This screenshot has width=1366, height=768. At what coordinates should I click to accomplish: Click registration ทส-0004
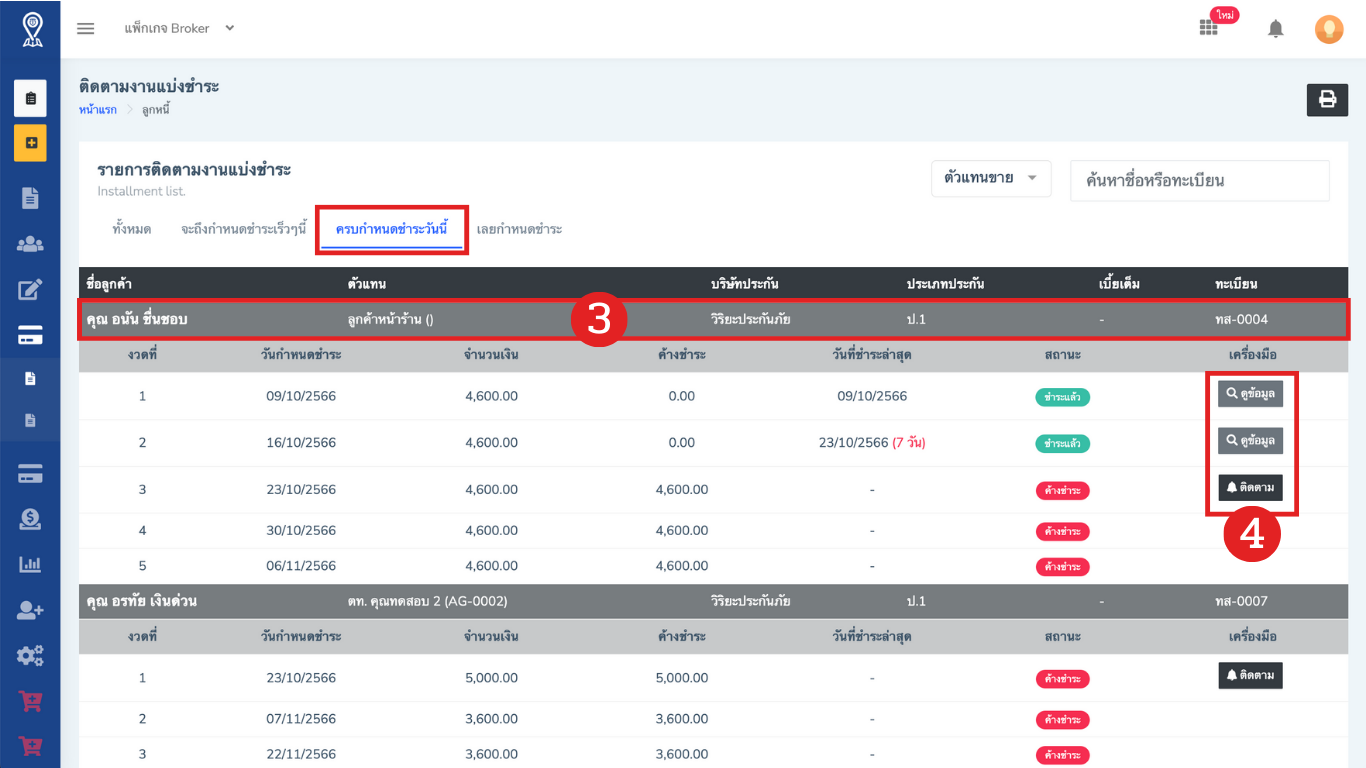pos(1240,320)
